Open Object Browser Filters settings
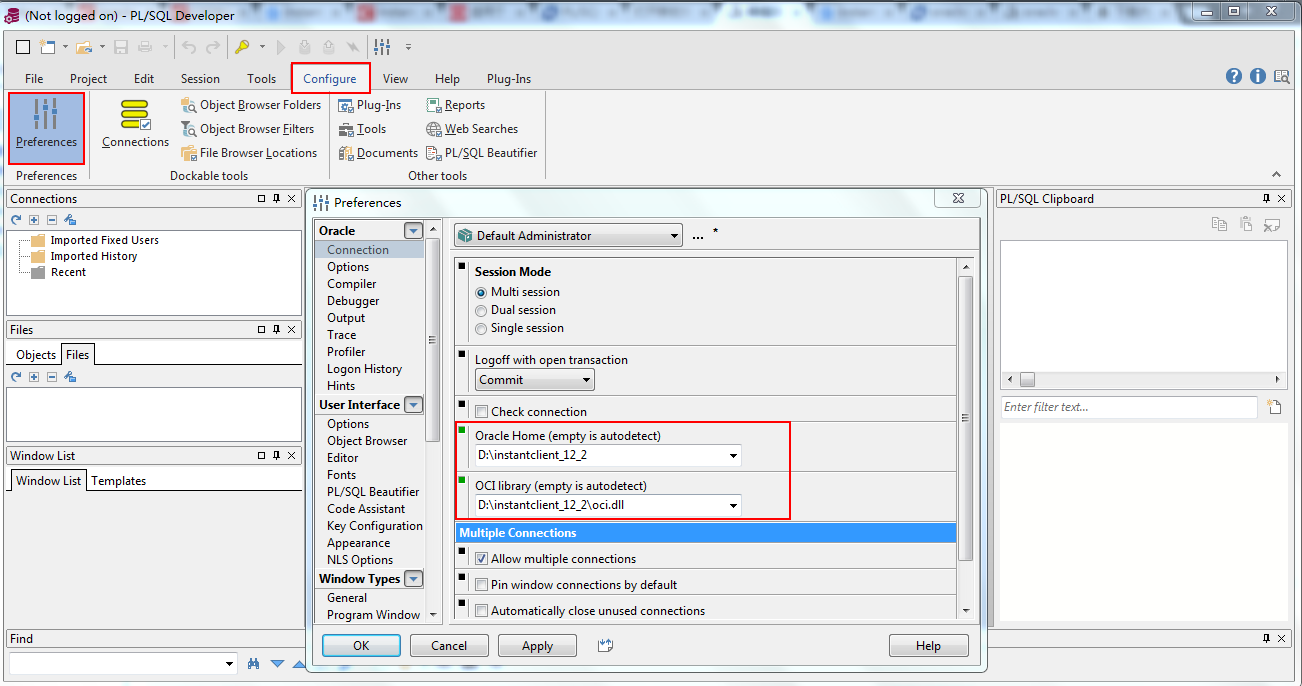The image size is (1302, 686). click(248, 129)
